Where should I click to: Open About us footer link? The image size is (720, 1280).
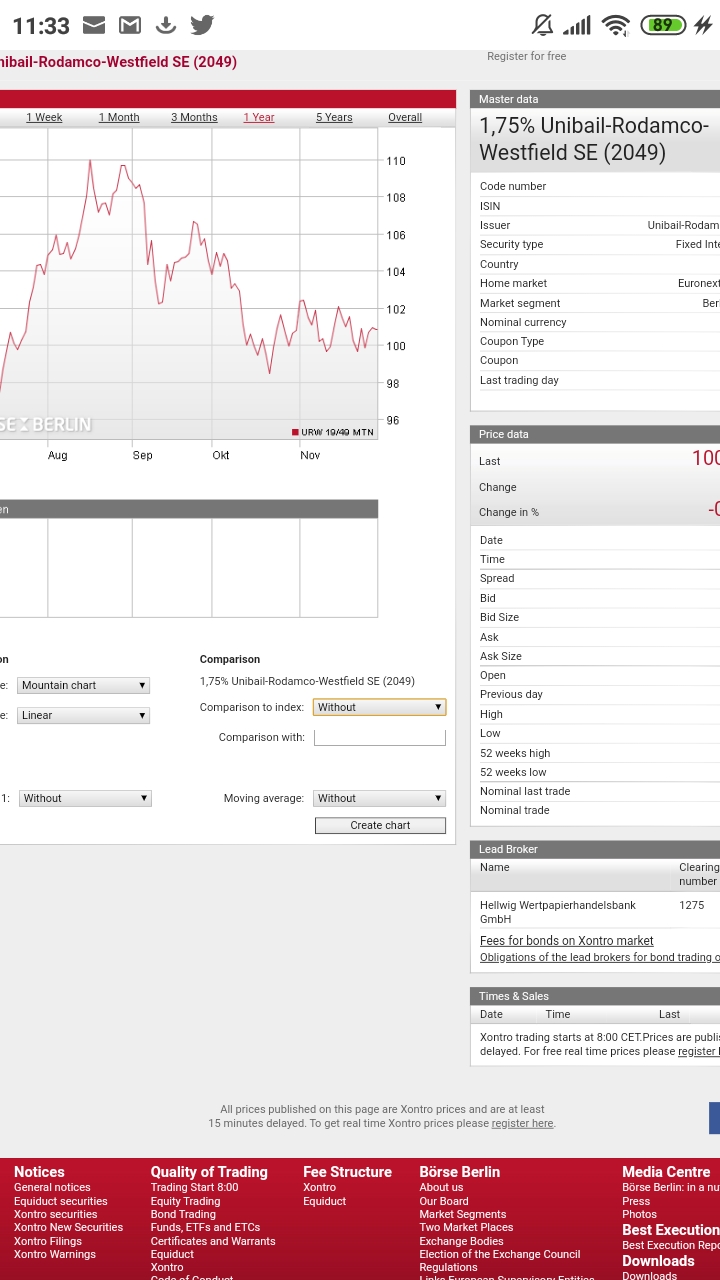[x=441, y=1187]
